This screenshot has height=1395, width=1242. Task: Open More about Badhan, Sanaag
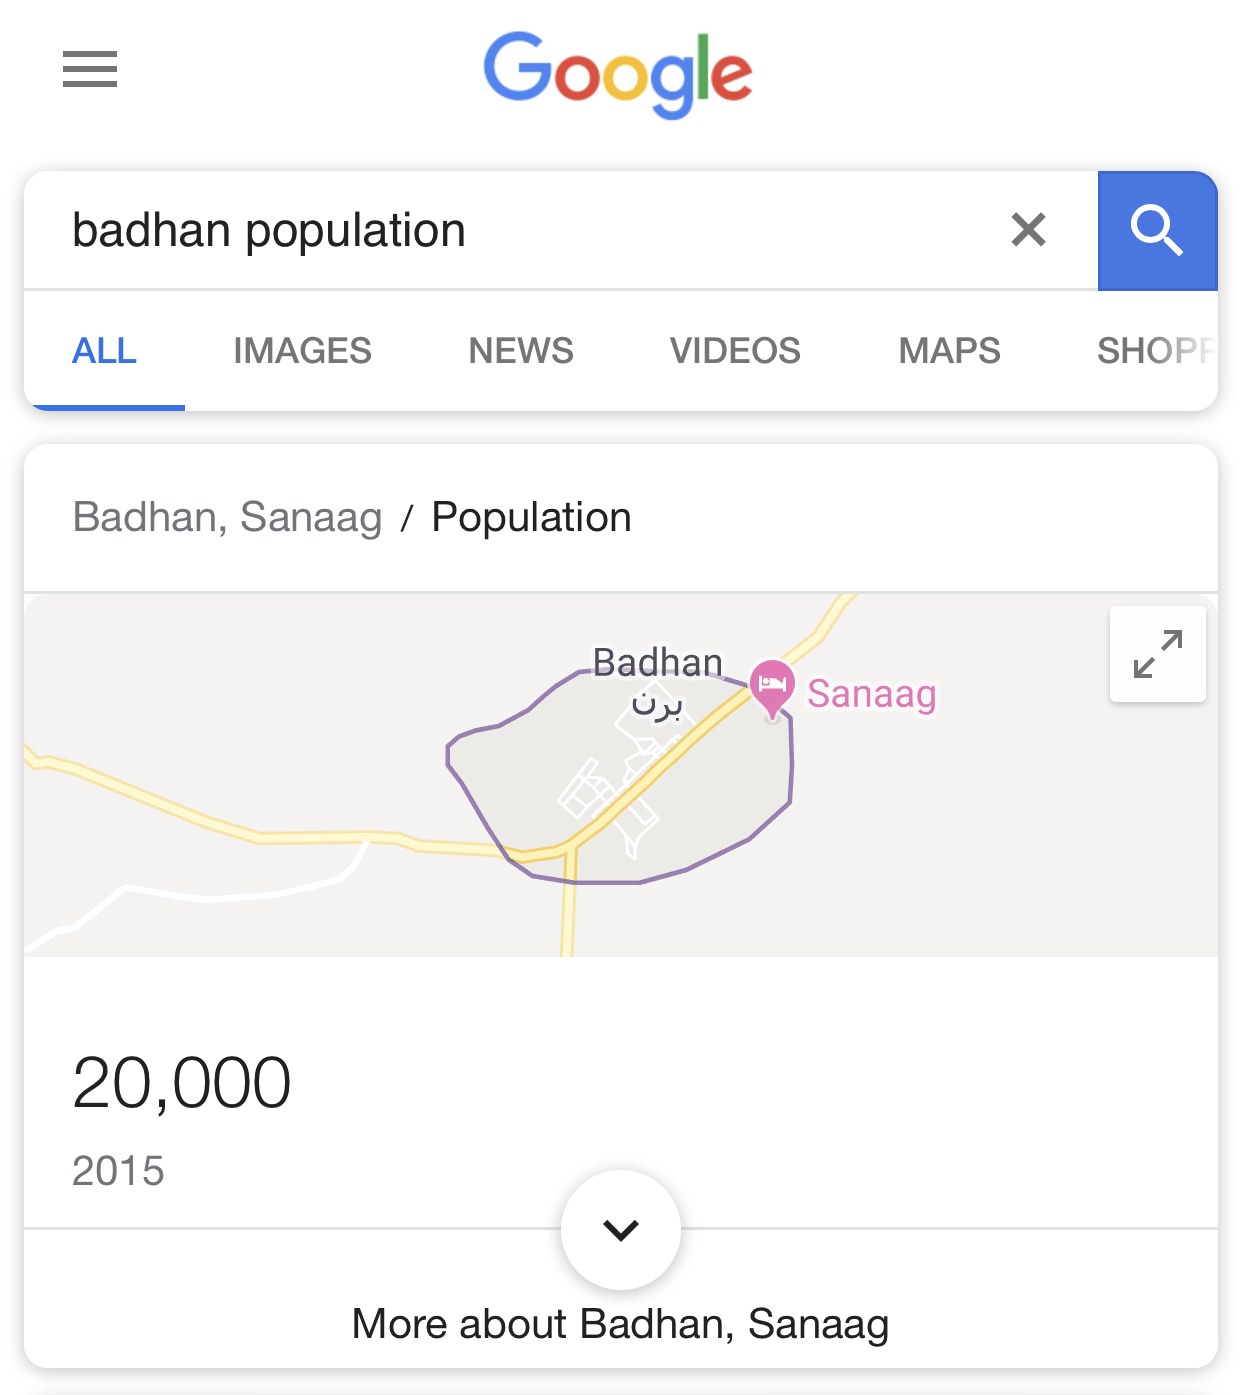coord(621,1323)
